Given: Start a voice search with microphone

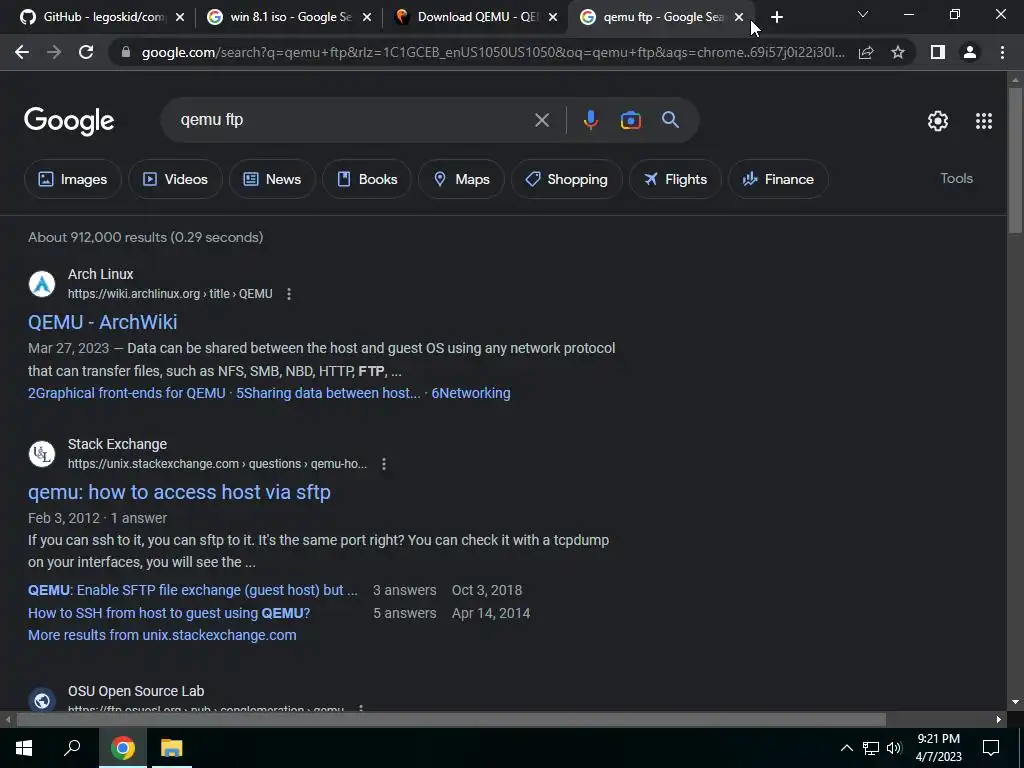Looking at the screenshot, I should (590, 120).
